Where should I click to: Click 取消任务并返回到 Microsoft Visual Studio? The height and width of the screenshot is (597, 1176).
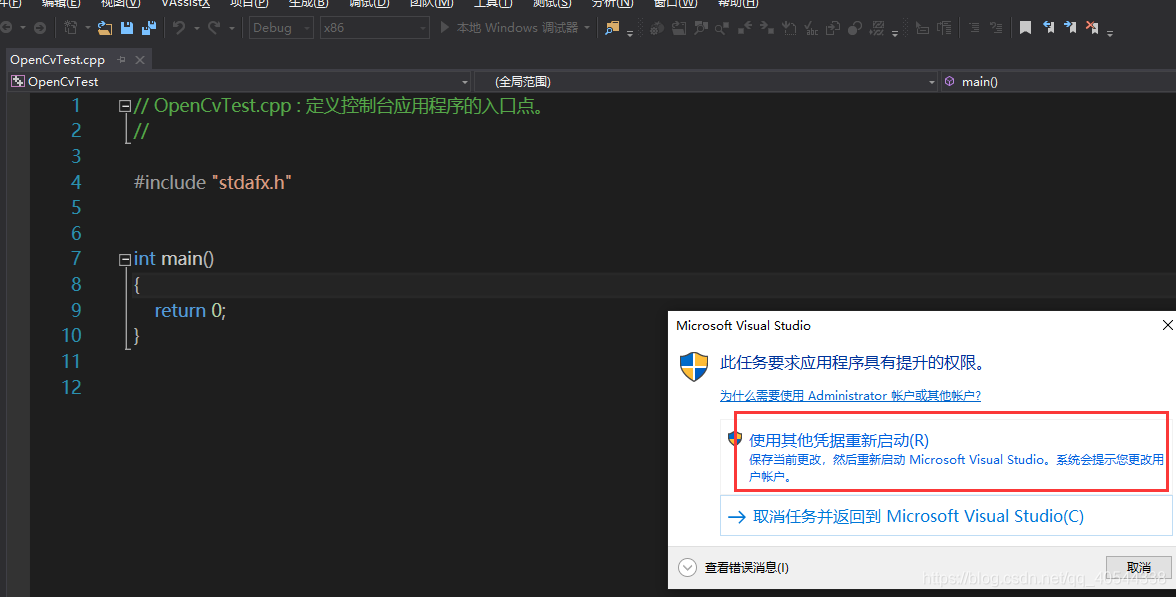click(x=905, y=515)
